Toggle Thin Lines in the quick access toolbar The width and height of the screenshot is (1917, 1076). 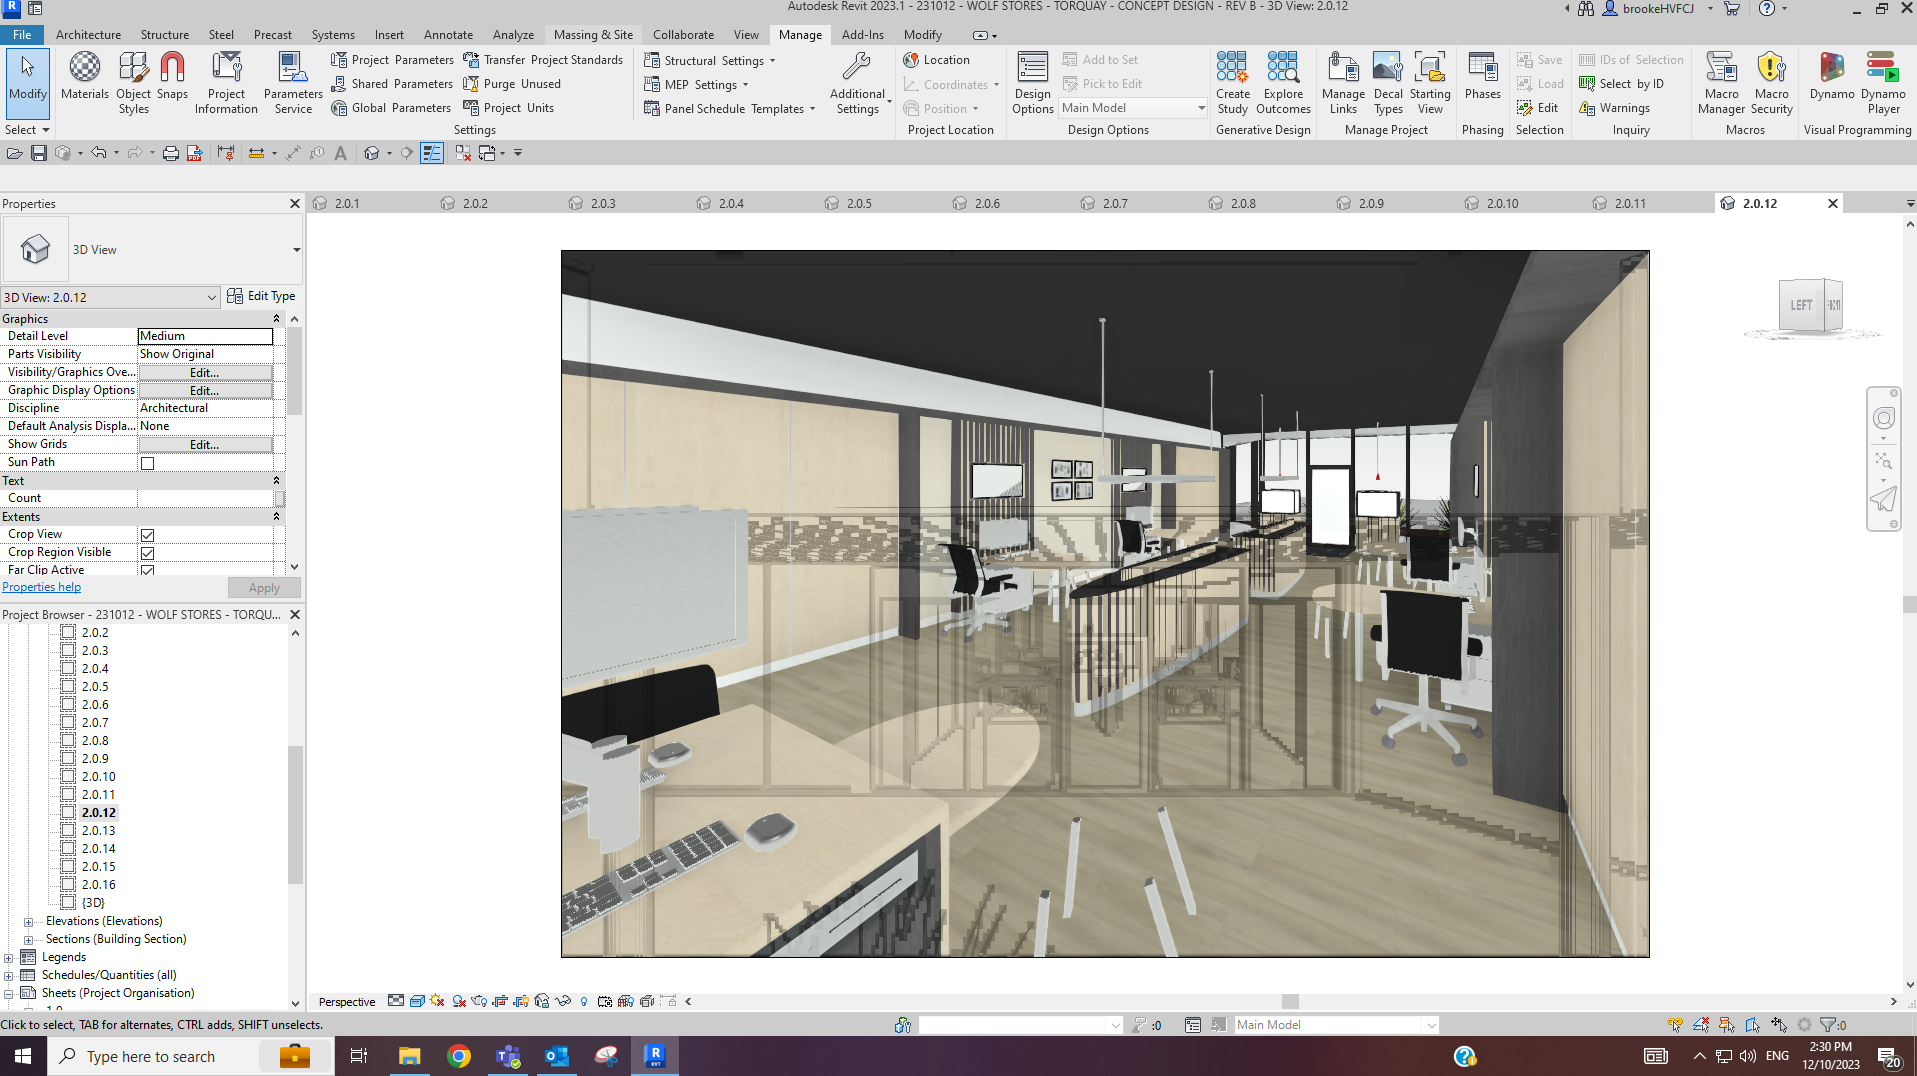(431, 153)
